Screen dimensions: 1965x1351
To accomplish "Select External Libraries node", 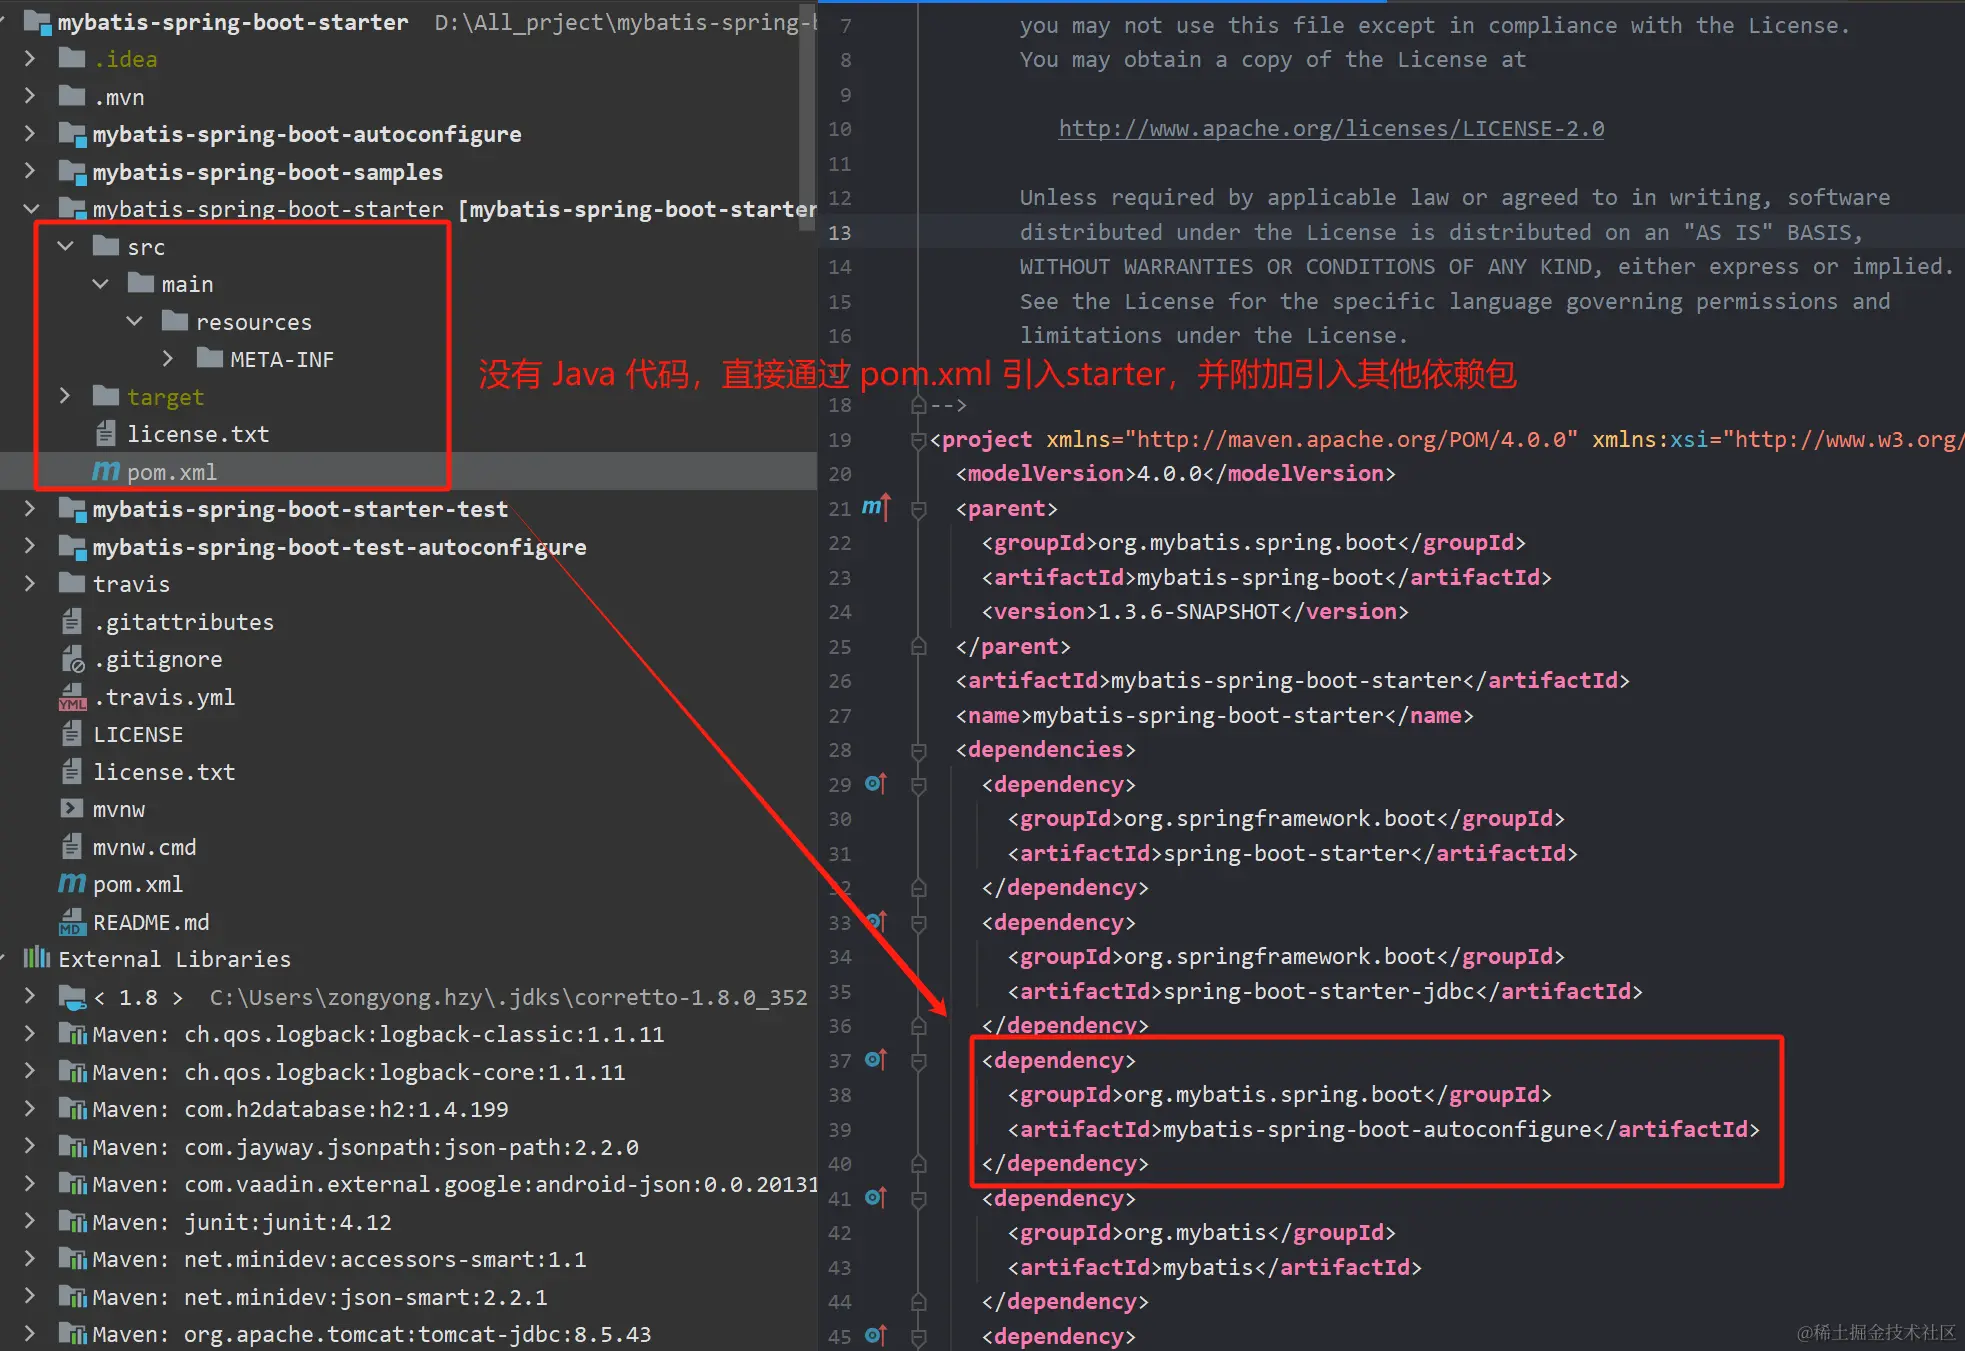I will [x=174, y=959].
